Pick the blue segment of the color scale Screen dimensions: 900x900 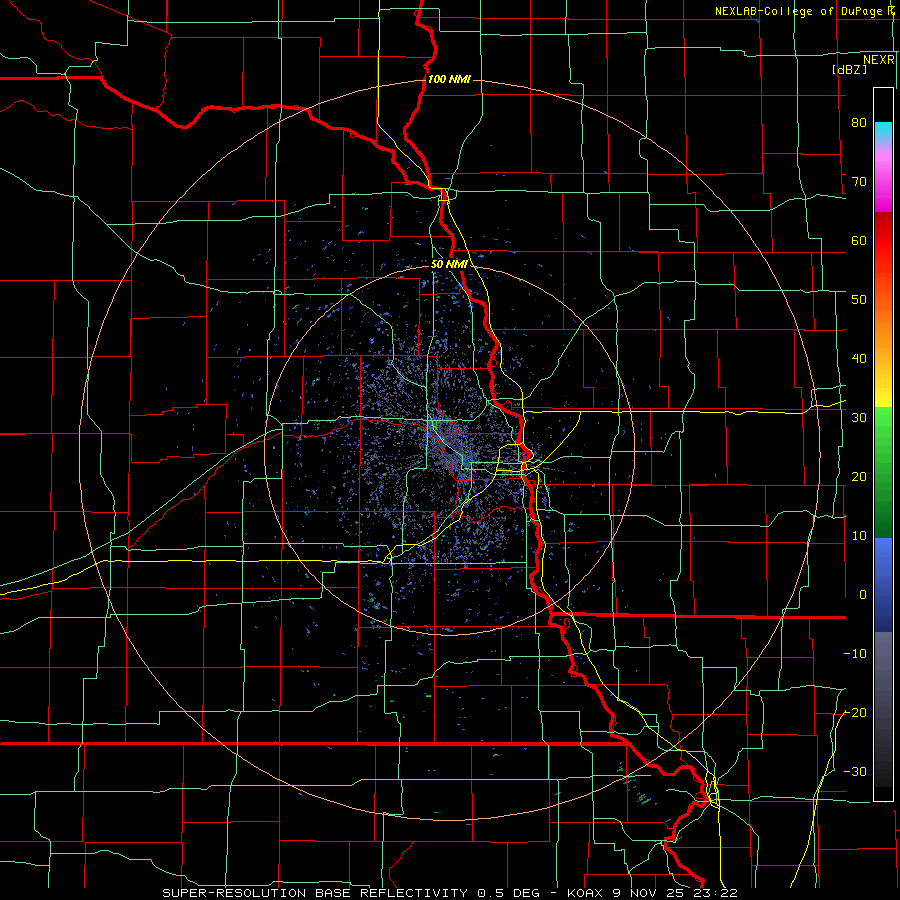883,584
